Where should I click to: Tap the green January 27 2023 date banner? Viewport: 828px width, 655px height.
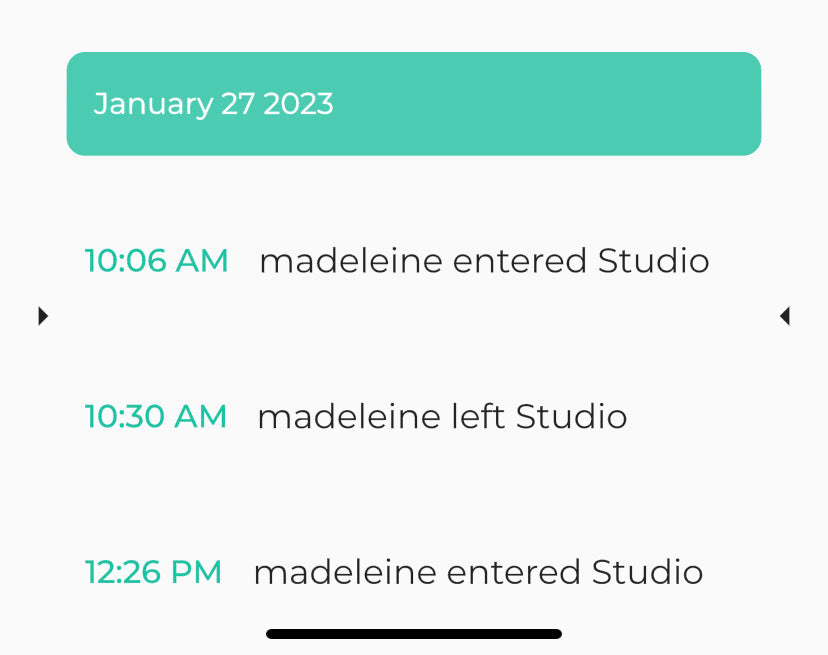413,104
